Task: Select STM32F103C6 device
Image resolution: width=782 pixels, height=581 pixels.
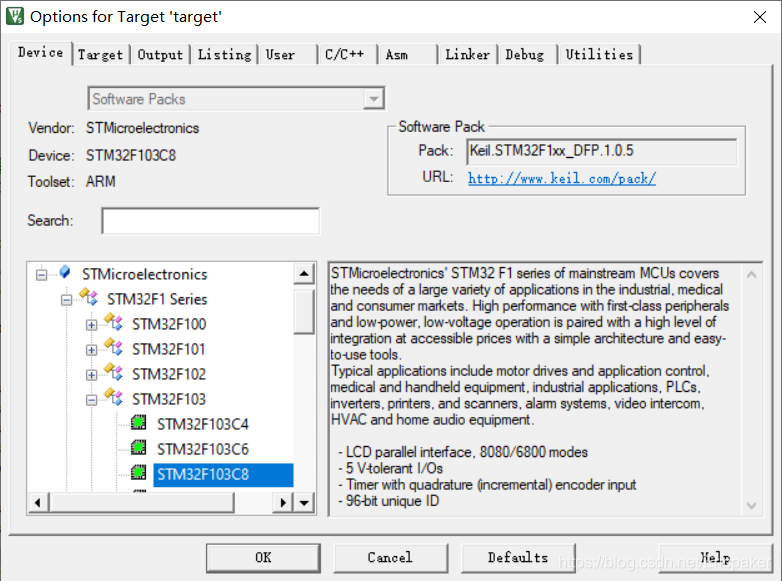Action: tap(202, 449)
